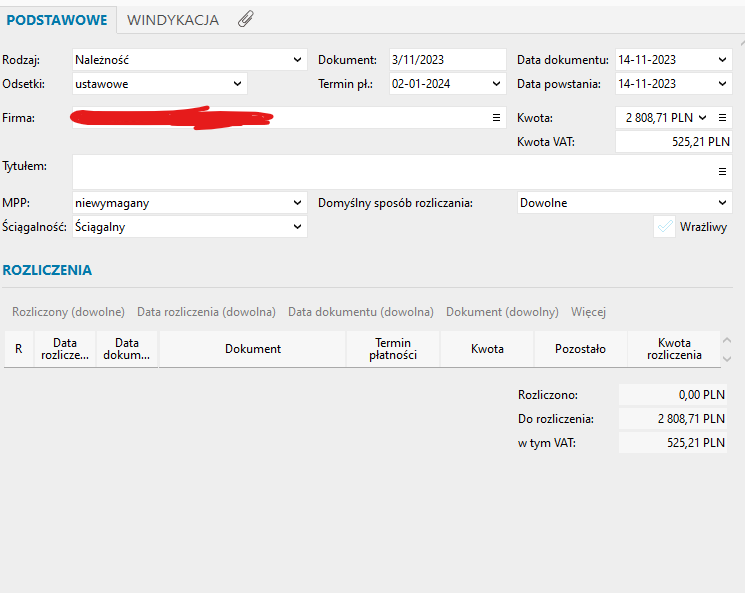Image resolution: width=745 pixels, height=593 pixels.
Task: Click the Tytułem field list icon
Action: [723, 172]
